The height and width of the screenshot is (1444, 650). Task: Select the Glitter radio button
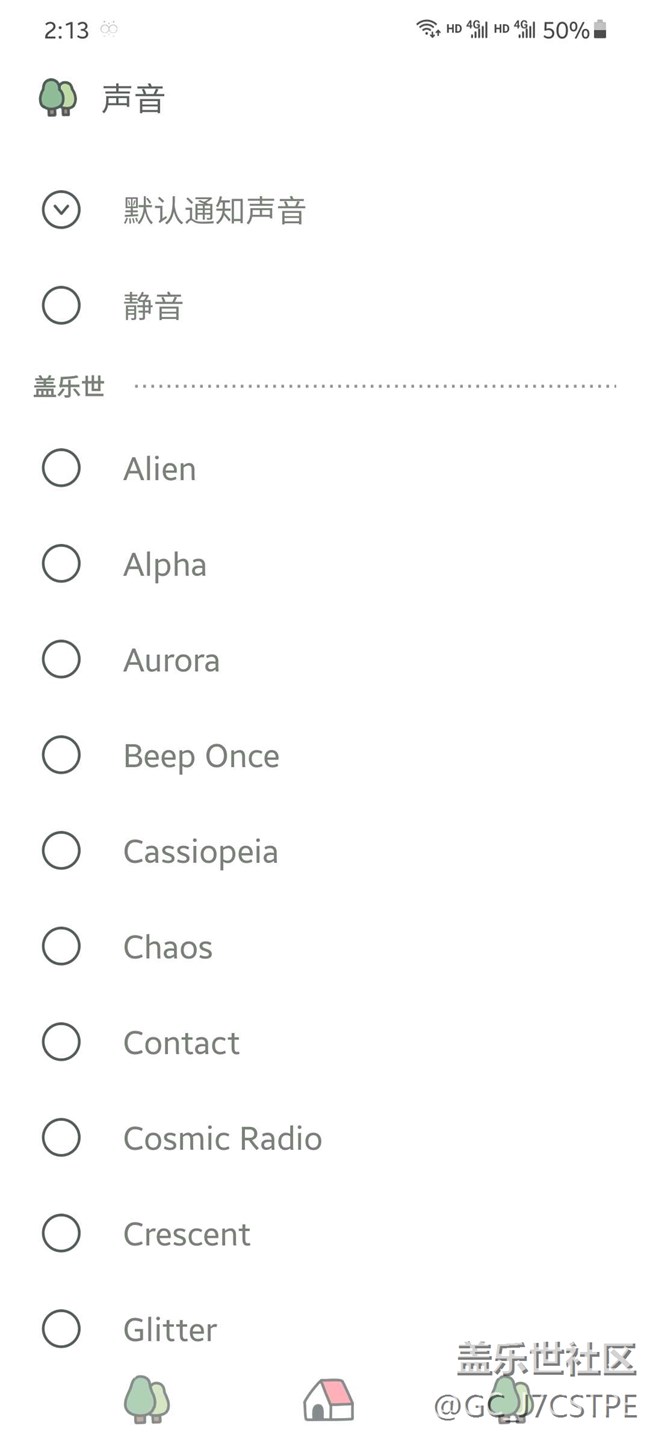tap(61, 1329)
